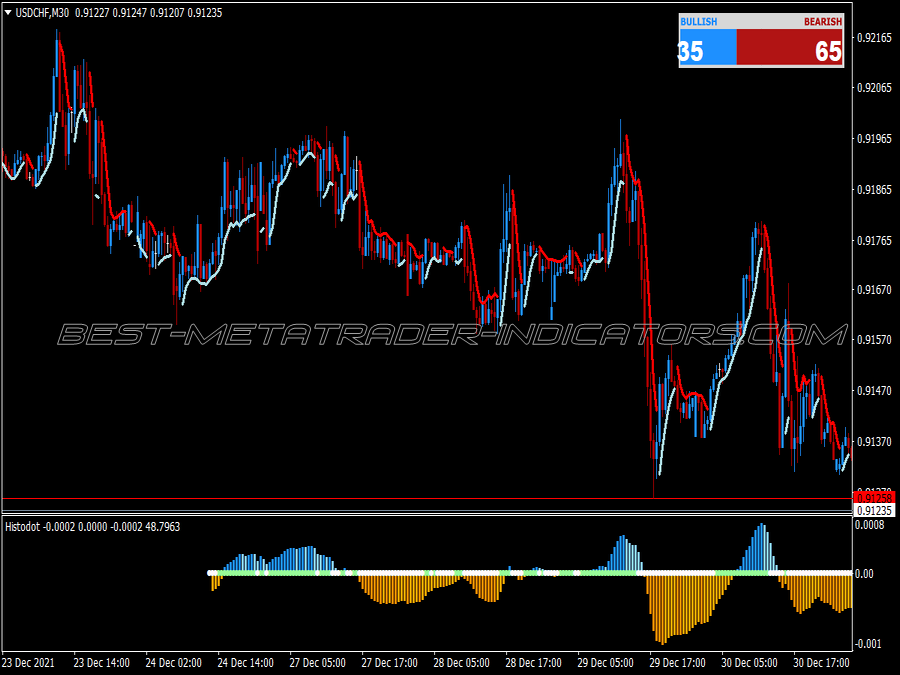Click time axis label 23 Dec 2021
Viewport: 900px width, 675px height.
pyautogui.click(x=29, y=663)
